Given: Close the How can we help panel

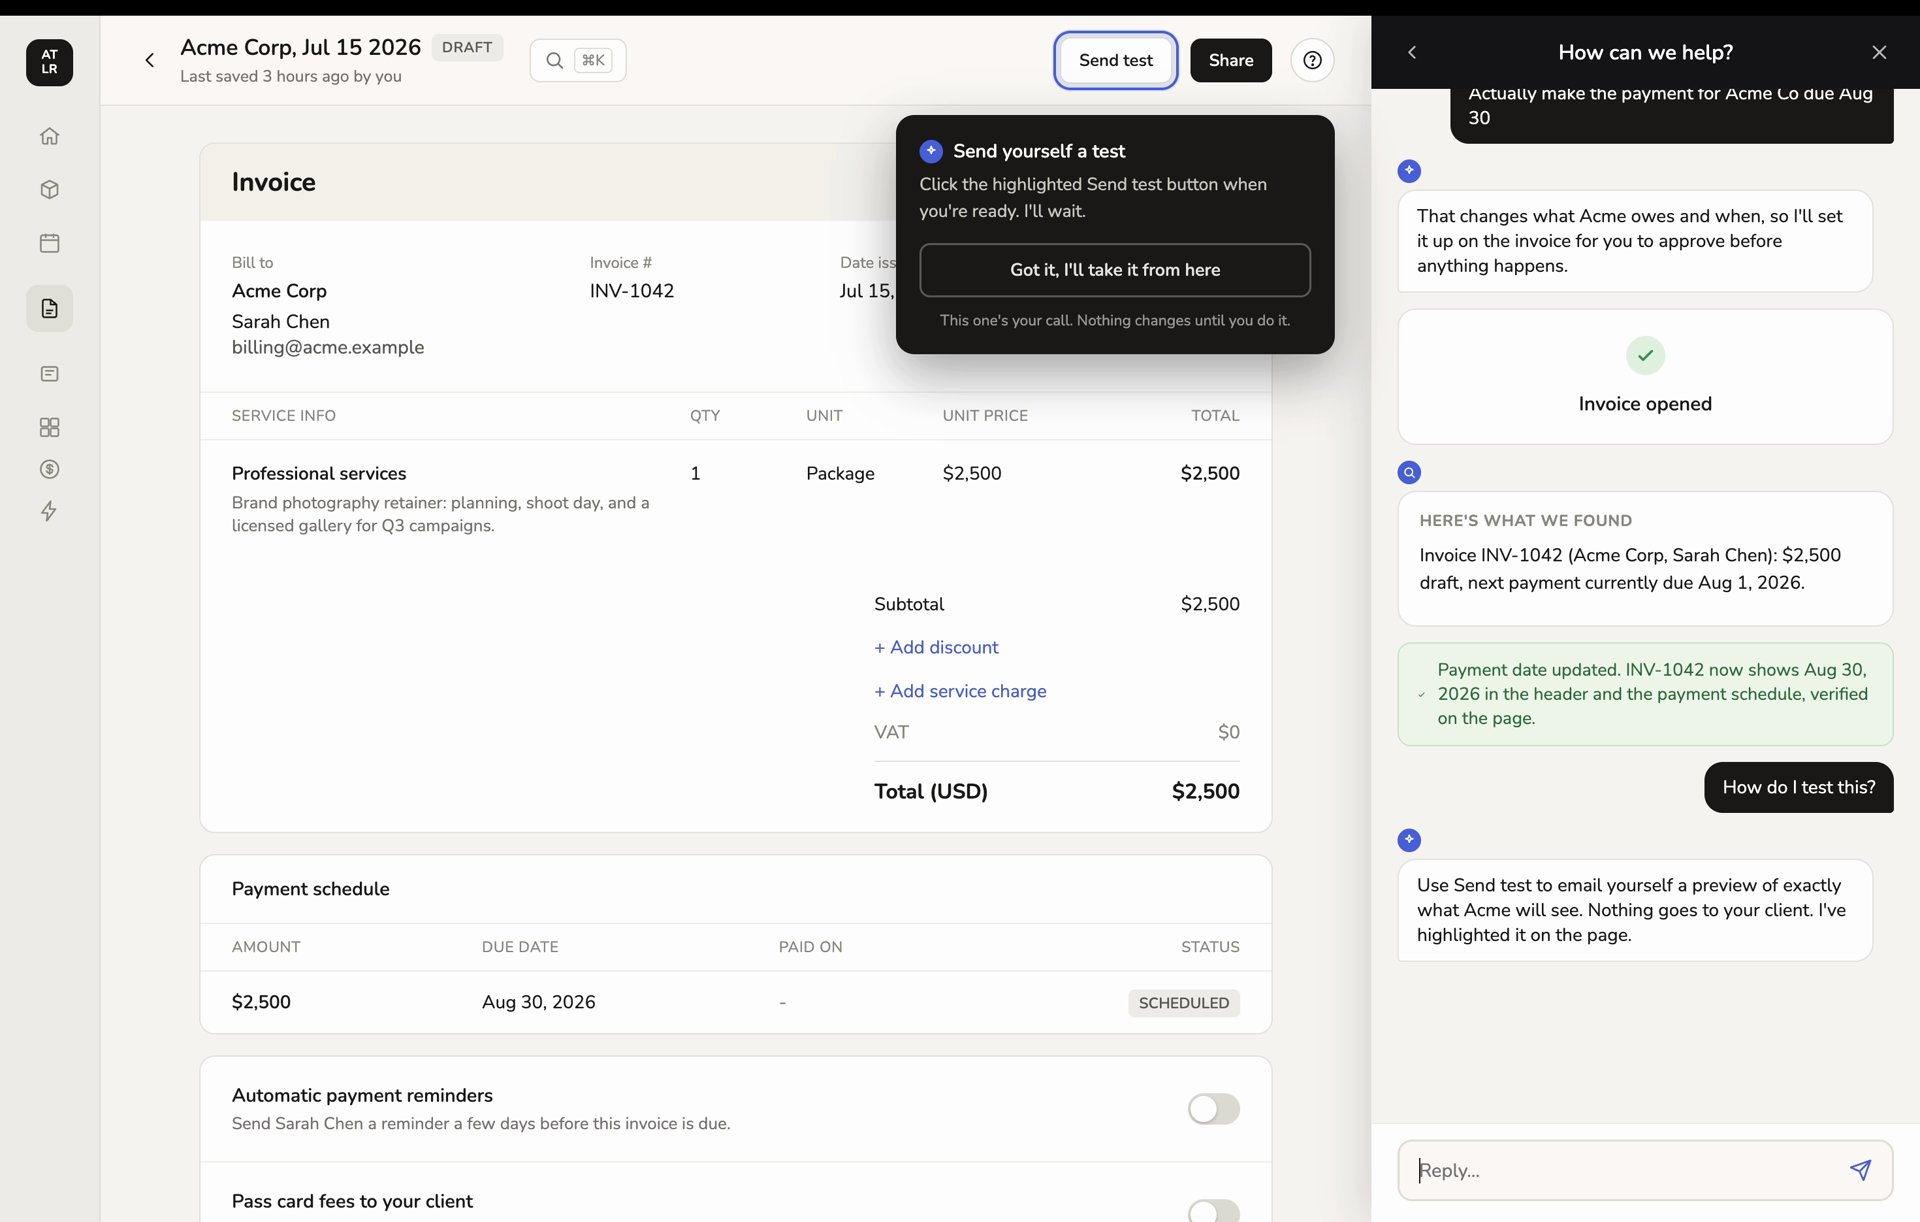Looking at the screenshot, I should coord(1879,52).
